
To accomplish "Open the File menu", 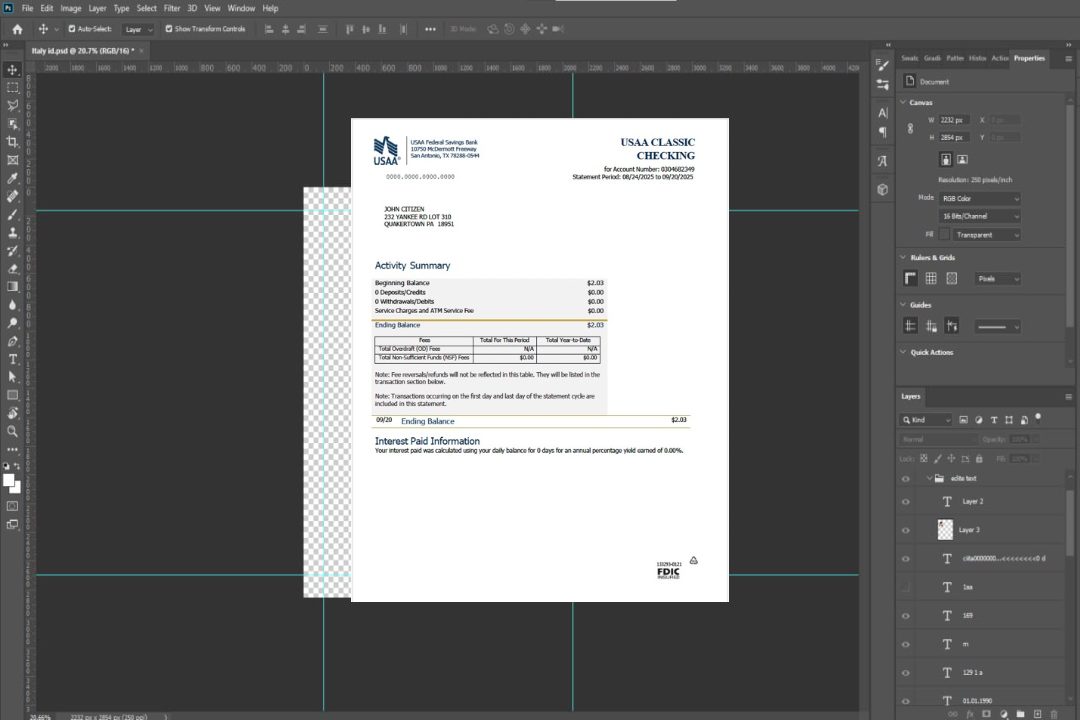I will coord(28,8).
